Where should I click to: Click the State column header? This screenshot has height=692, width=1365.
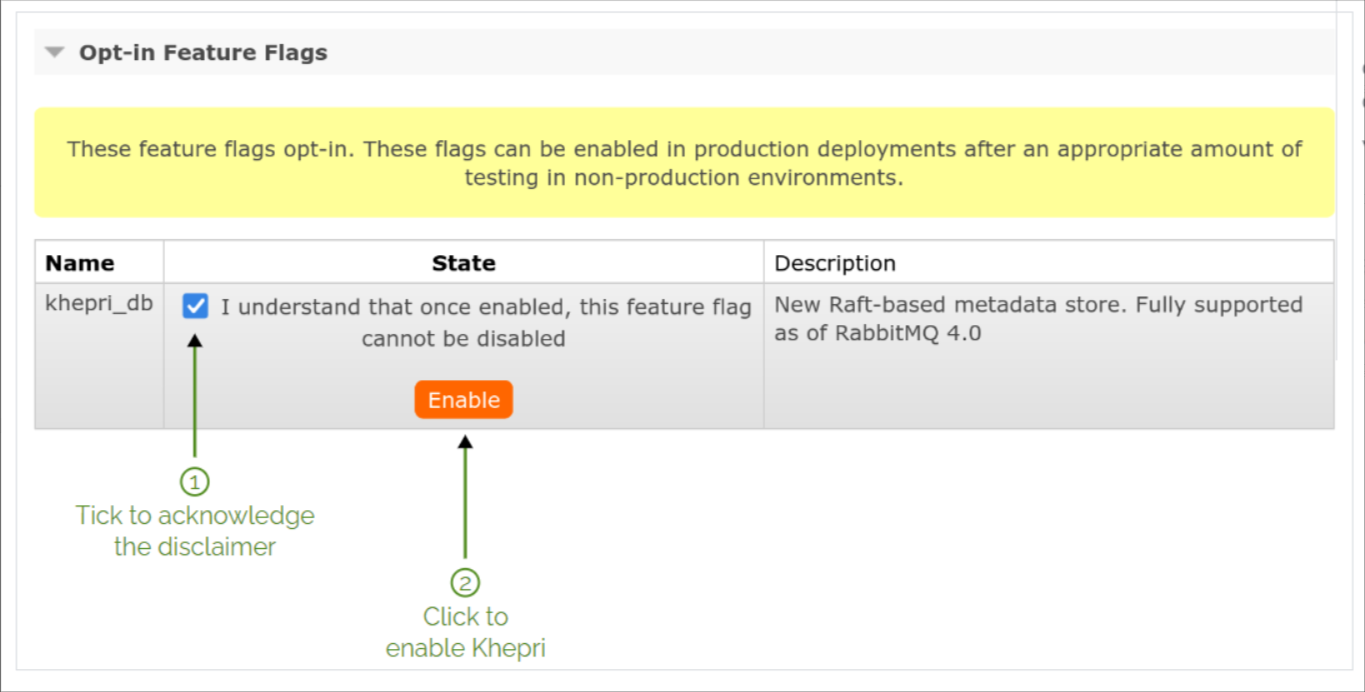point(463,263)
